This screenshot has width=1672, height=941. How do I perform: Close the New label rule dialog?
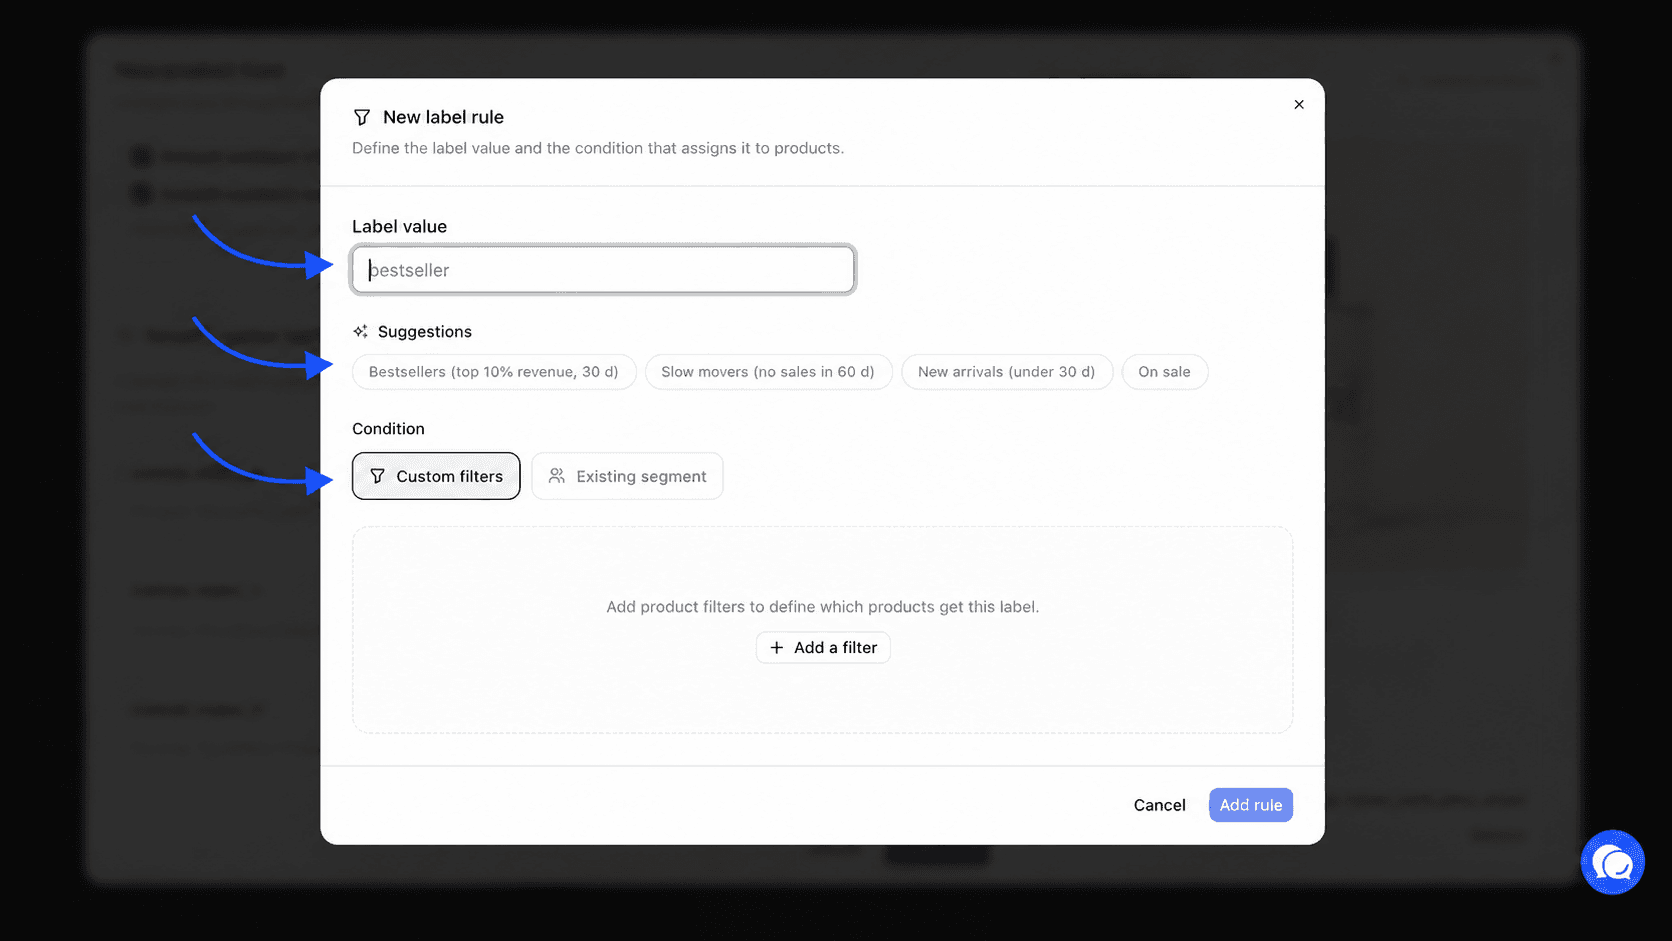(1299, 104)
